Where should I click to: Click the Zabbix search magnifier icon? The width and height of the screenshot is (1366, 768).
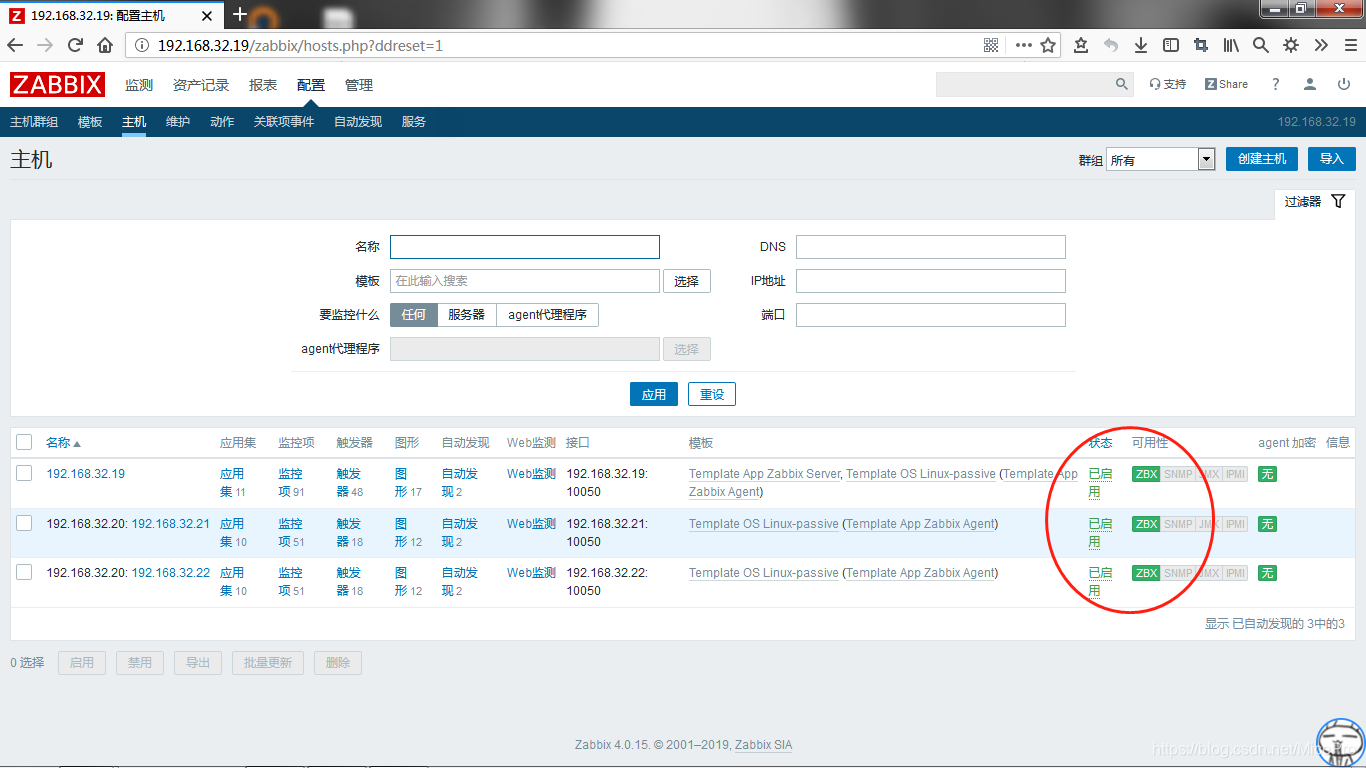pos(1121,85)
